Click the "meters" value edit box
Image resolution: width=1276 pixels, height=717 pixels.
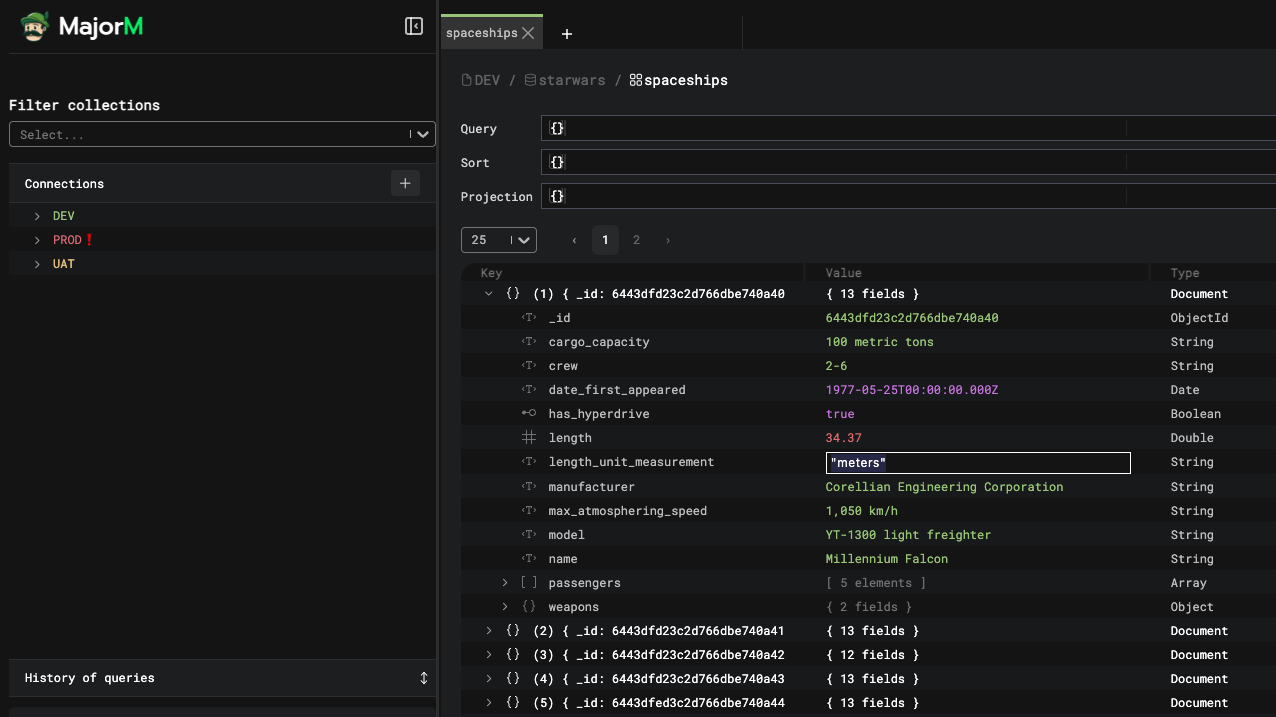pyautogui.click(x=978, y=463)
